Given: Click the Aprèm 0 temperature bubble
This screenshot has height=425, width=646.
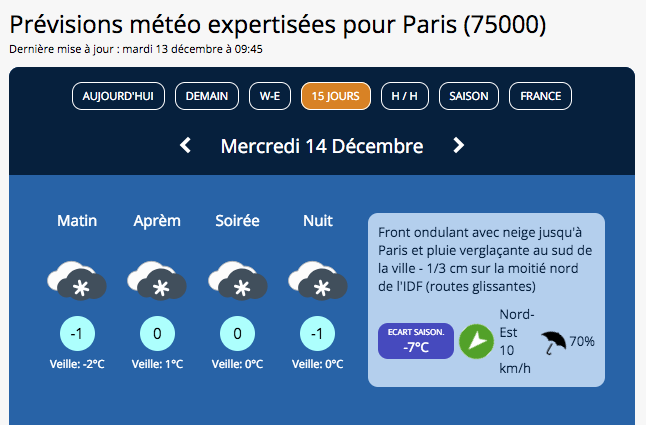Looking at the screenshot, I should (157, 333).
